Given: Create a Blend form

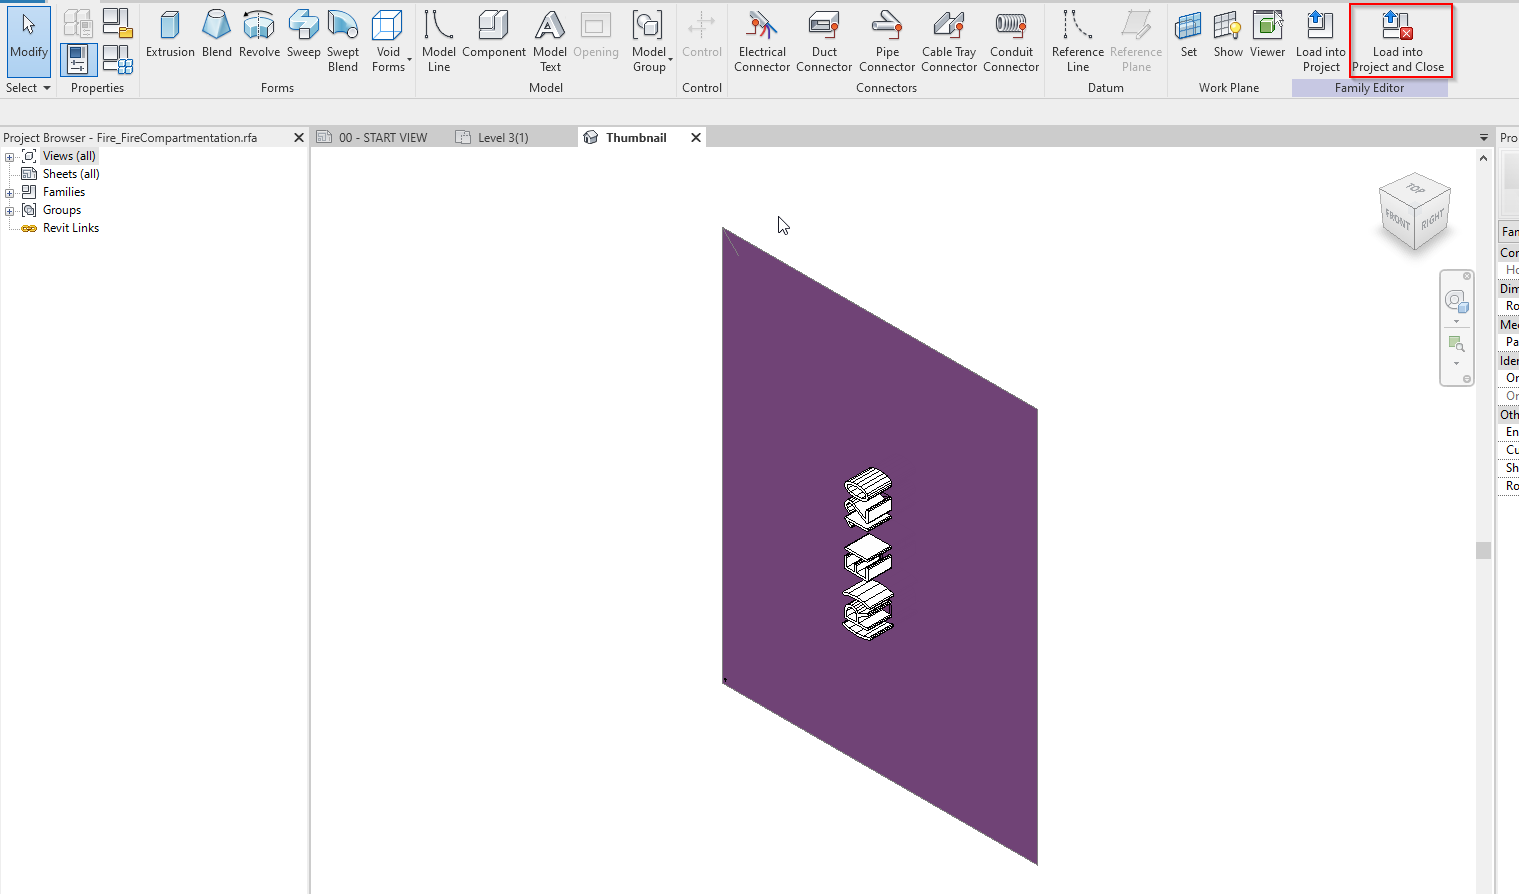Looking at the screenshot, I should click(217, 35).
